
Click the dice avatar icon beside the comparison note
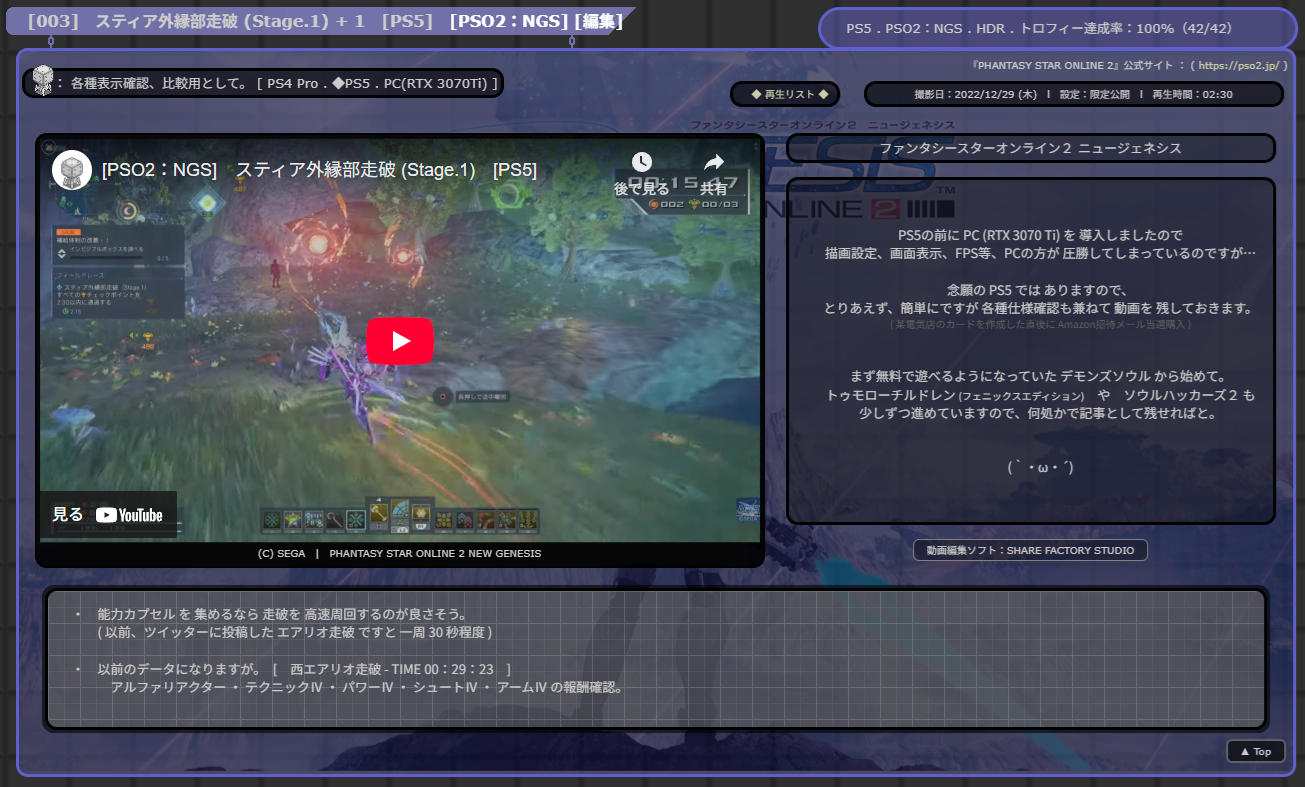tap(43, 82)
